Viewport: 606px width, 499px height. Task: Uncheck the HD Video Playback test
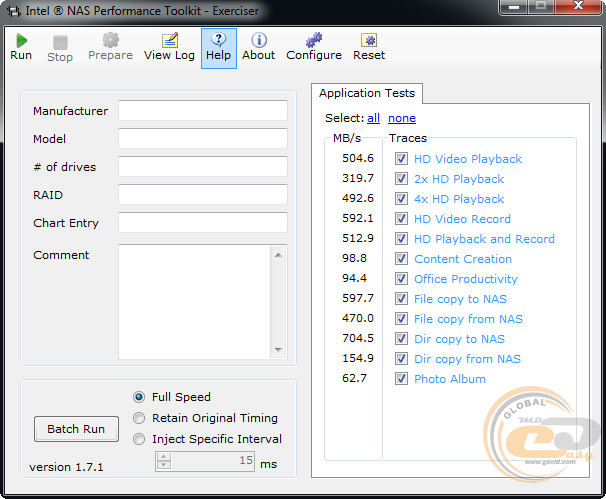tap(401, 158)
